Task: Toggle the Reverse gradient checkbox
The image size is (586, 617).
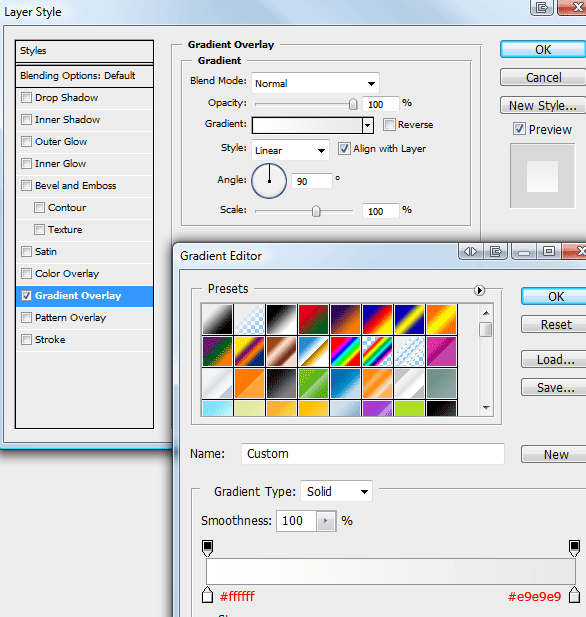Action: (x=389, y=125)
